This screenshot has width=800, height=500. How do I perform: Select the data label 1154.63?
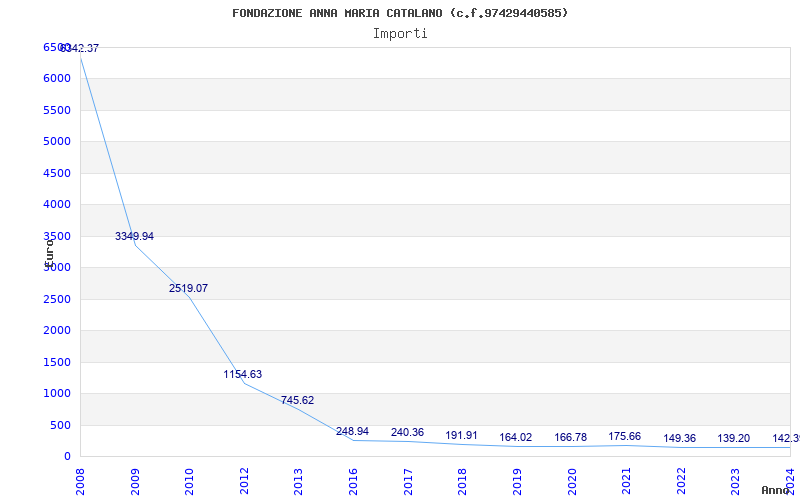point(242,374)
